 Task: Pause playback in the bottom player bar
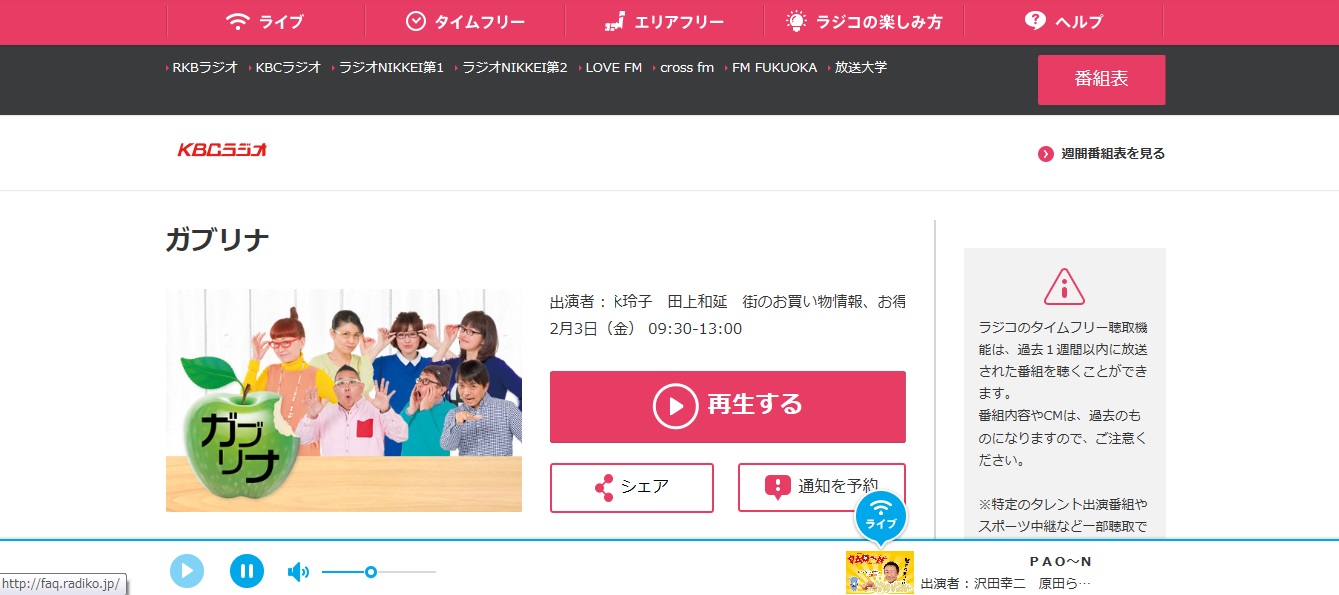coord(247,571)
